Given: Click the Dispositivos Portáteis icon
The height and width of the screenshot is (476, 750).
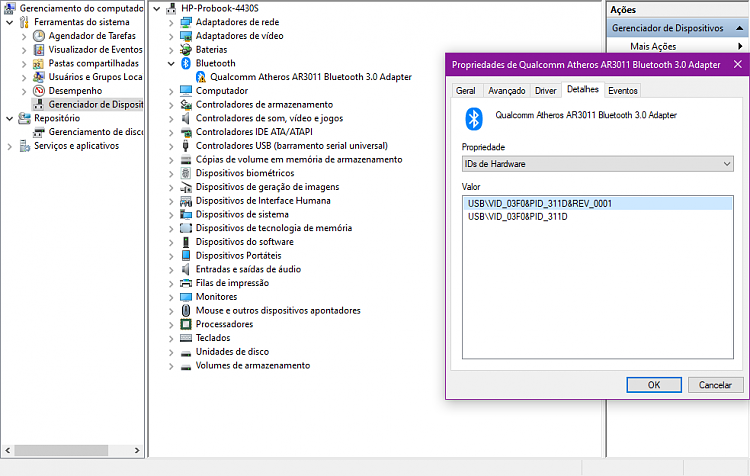Looking at the screenshot, I should [x=186, y=255].
